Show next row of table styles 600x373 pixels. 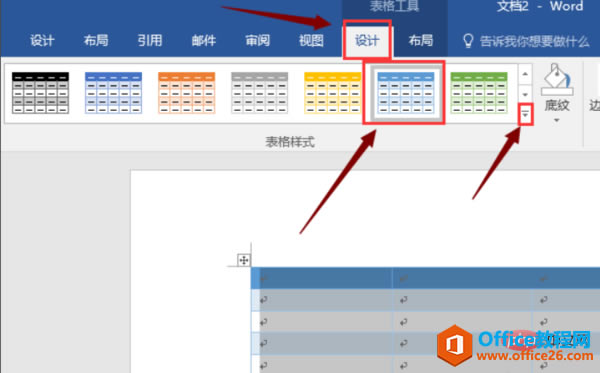click(x=525, y=94)
